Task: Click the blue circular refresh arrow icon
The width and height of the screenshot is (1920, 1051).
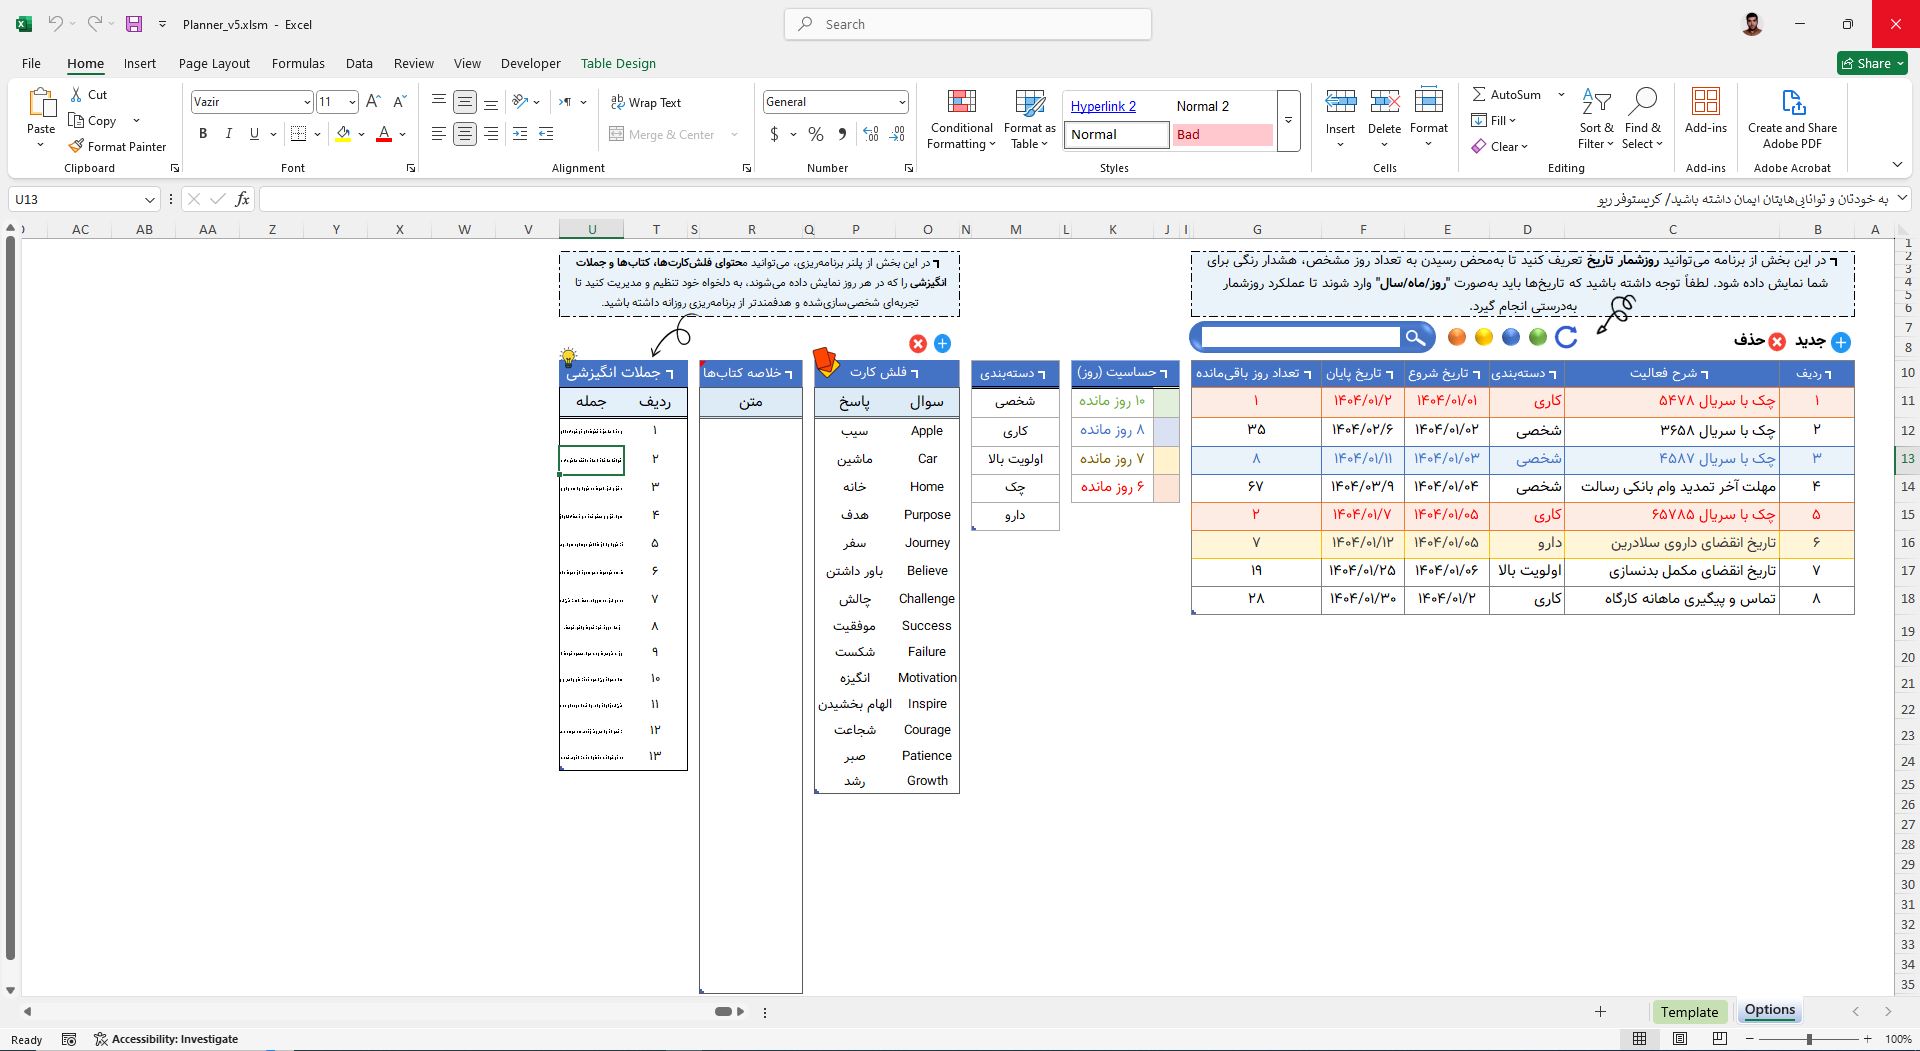Action: pyautogui.click(x=1566, y=338)
